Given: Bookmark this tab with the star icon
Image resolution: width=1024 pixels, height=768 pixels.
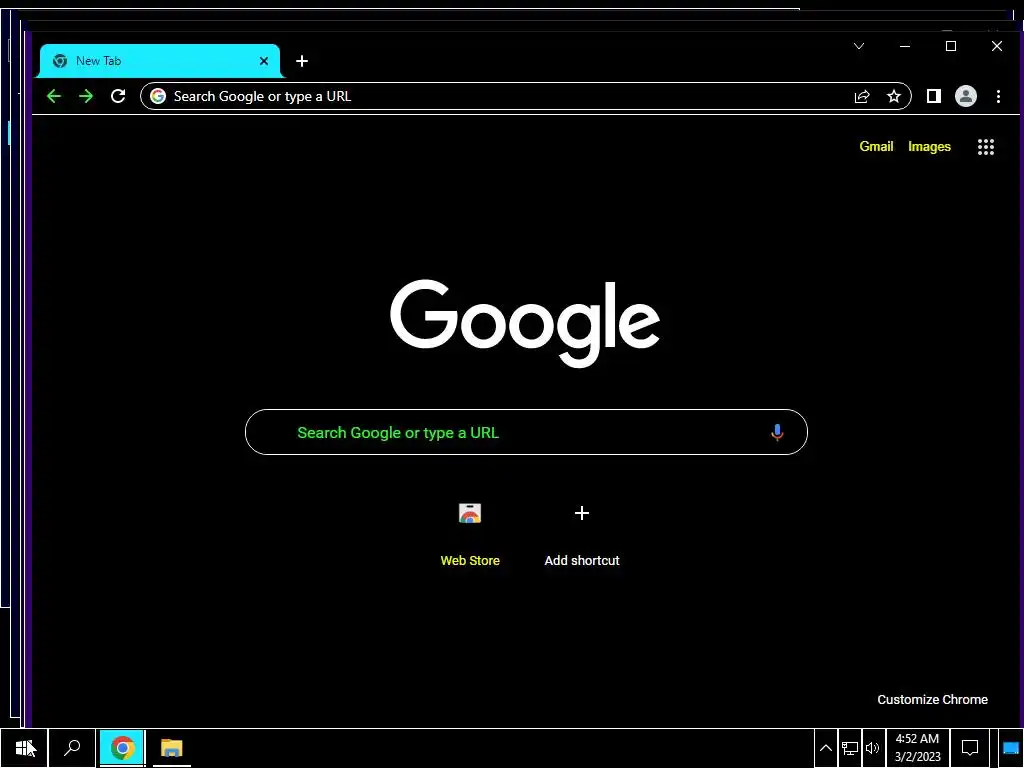Looking at the screenshot, I should coord(894,97).
